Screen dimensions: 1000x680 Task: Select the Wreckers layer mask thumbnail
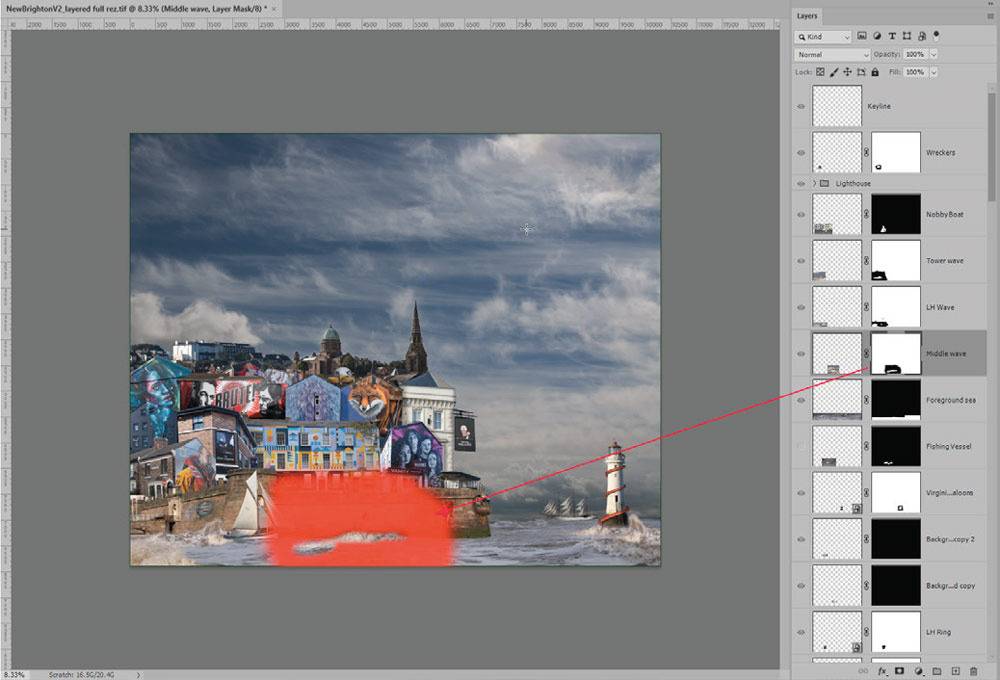click(x=895, y=152)
